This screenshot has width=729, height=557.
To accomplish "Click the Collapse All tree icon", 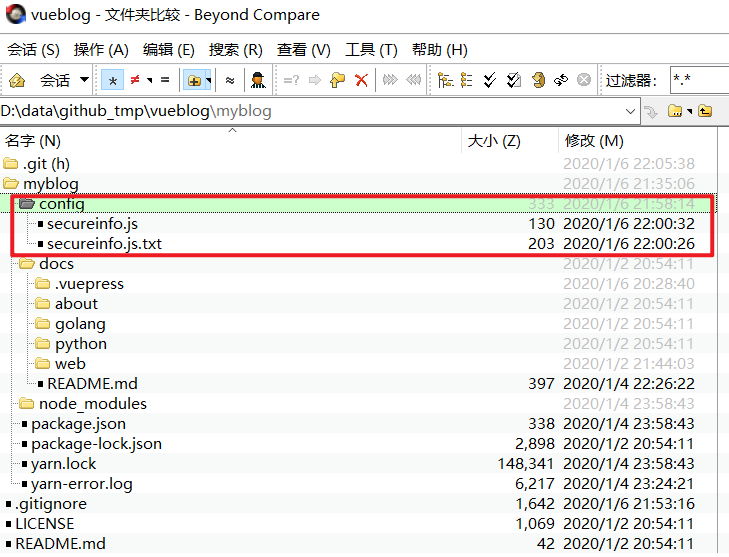I will point(466,80).
